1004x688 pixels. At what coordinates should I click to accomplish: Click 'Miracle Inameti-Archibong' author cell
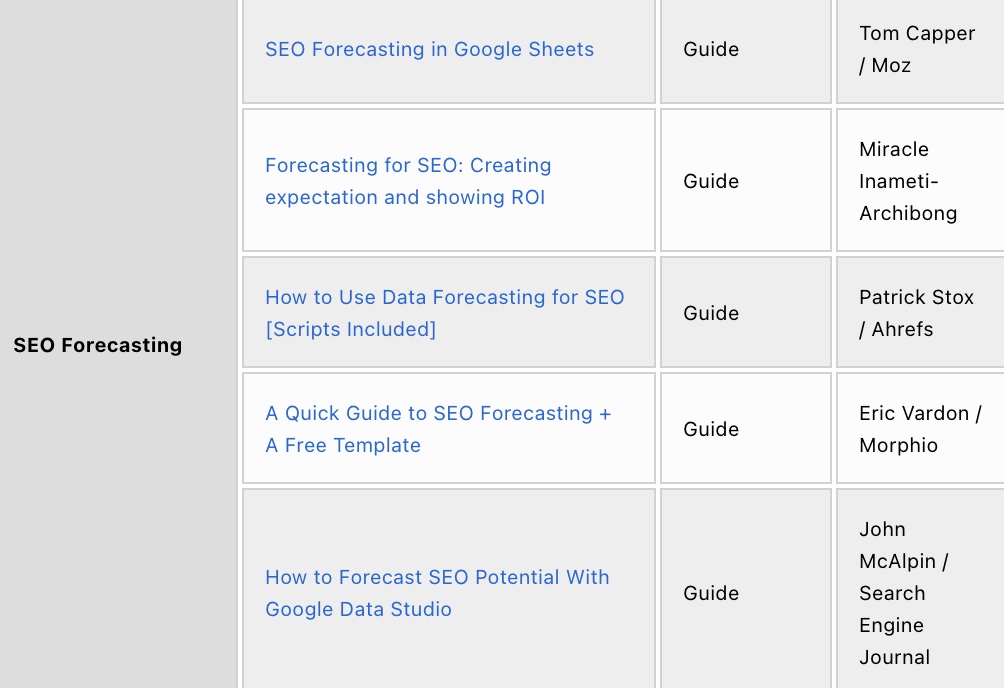[x=920, y=181]
